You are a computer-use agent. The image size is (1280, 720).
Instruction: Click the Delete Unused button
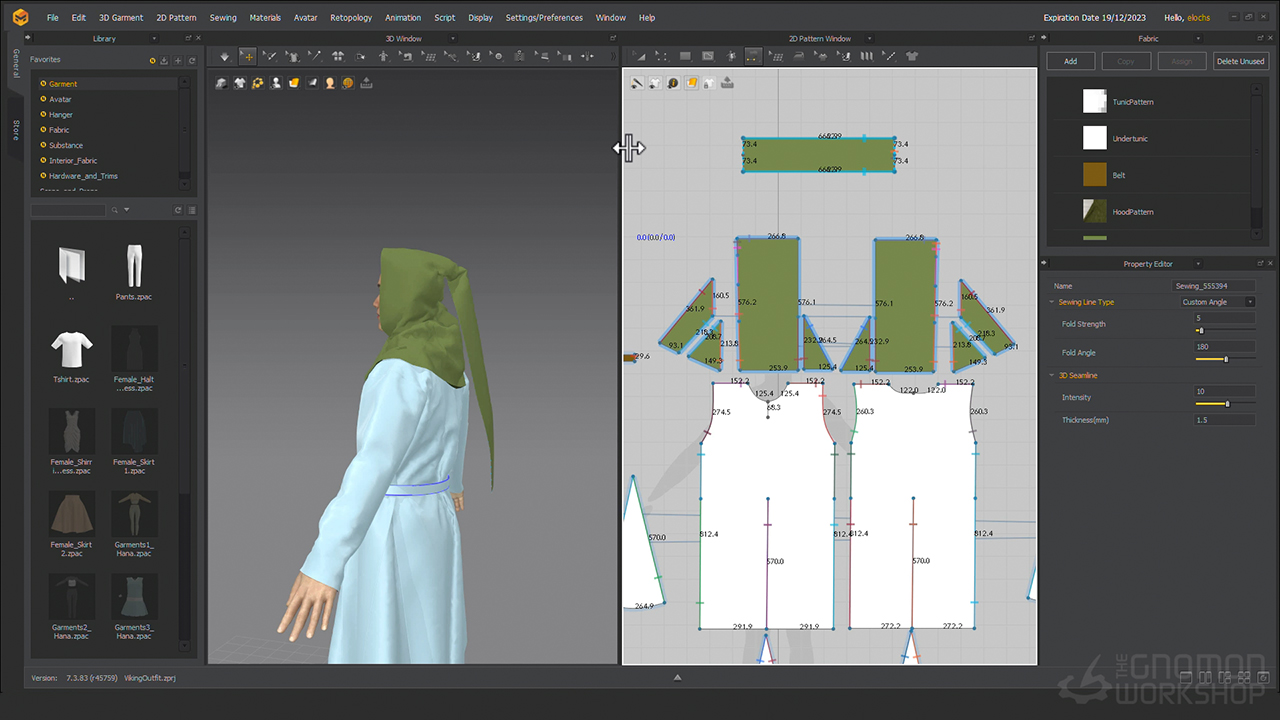1240,61
